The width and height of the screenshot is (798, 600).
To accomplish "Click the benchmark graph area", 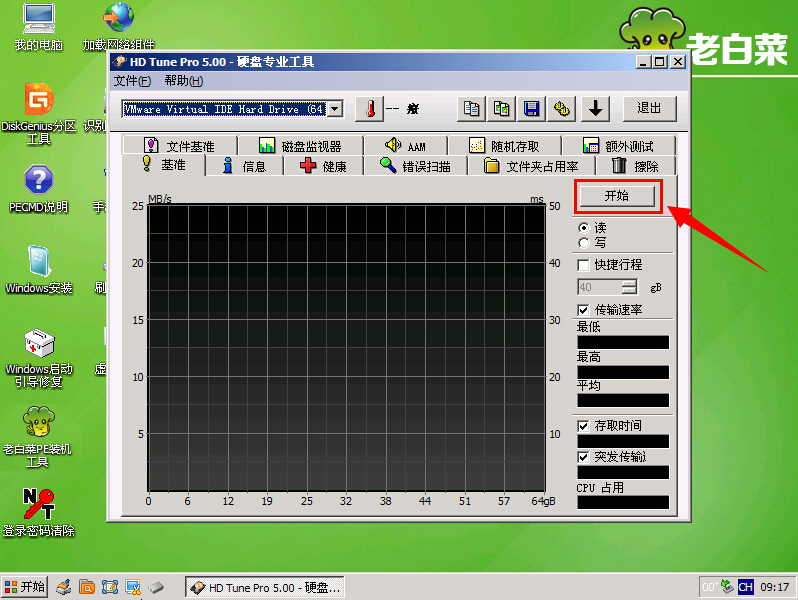I will tap(347, 348).
